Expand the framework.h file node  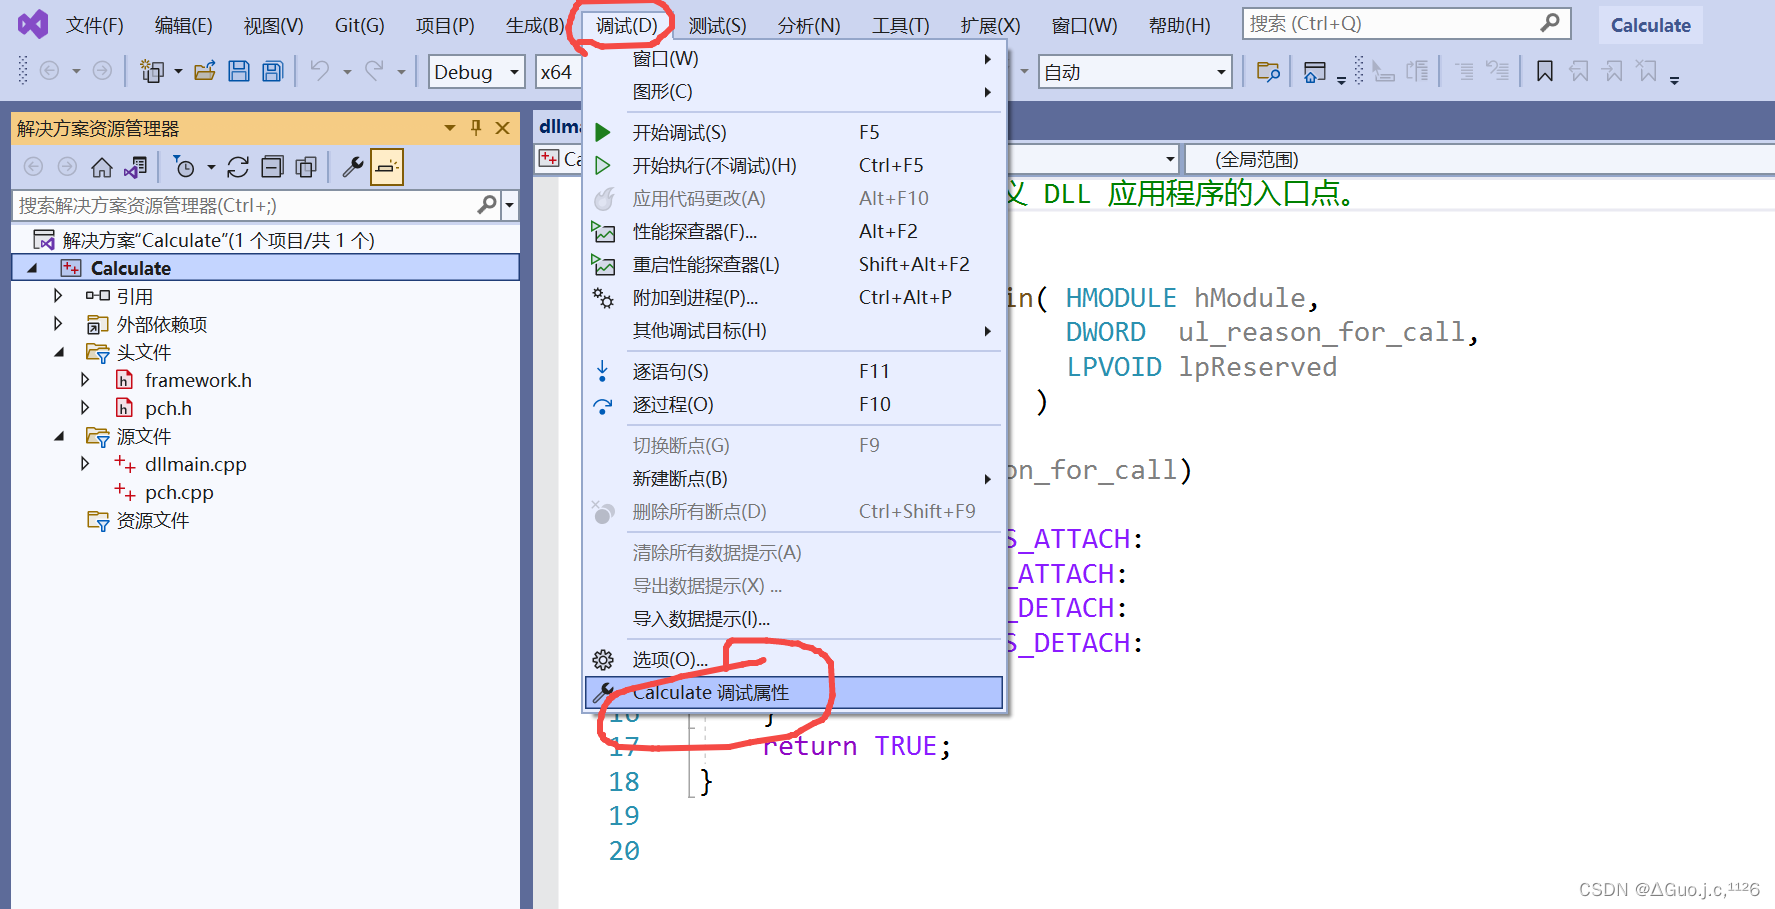pyautogui.click(x=85, y=380)
